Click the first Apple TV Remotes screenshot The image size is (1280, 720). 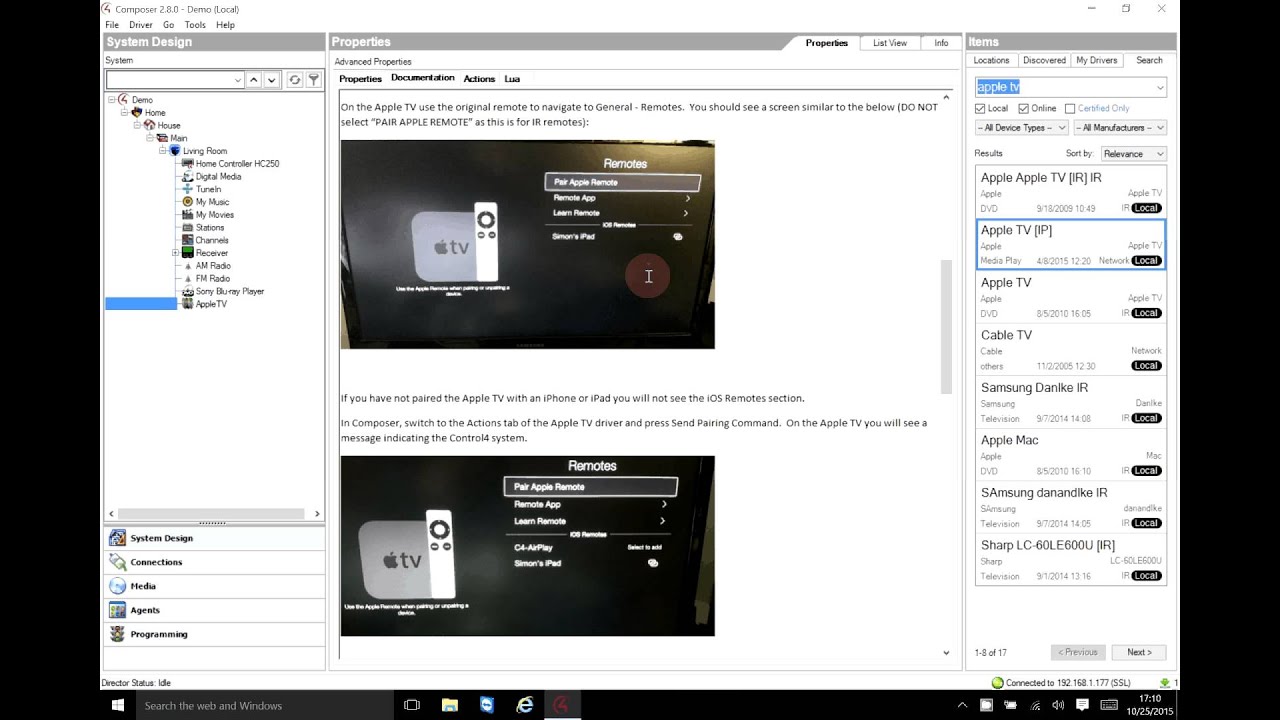527,244
